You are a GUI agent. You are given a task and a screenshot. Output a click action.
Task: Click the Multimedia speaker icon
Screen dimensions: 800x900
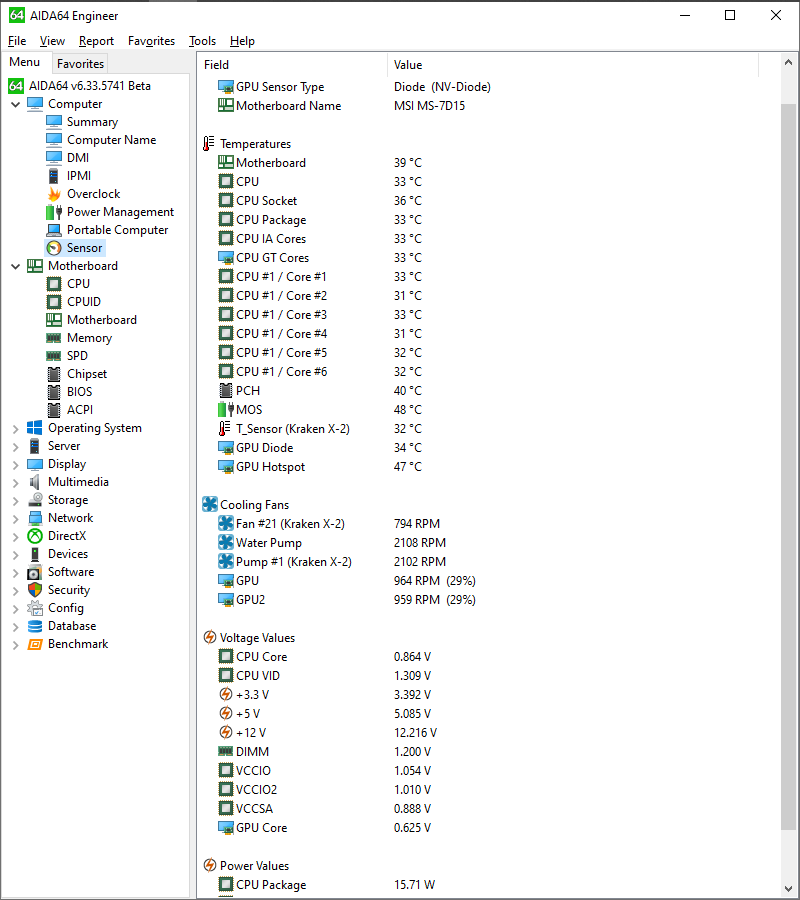click(x=35, y=482)
